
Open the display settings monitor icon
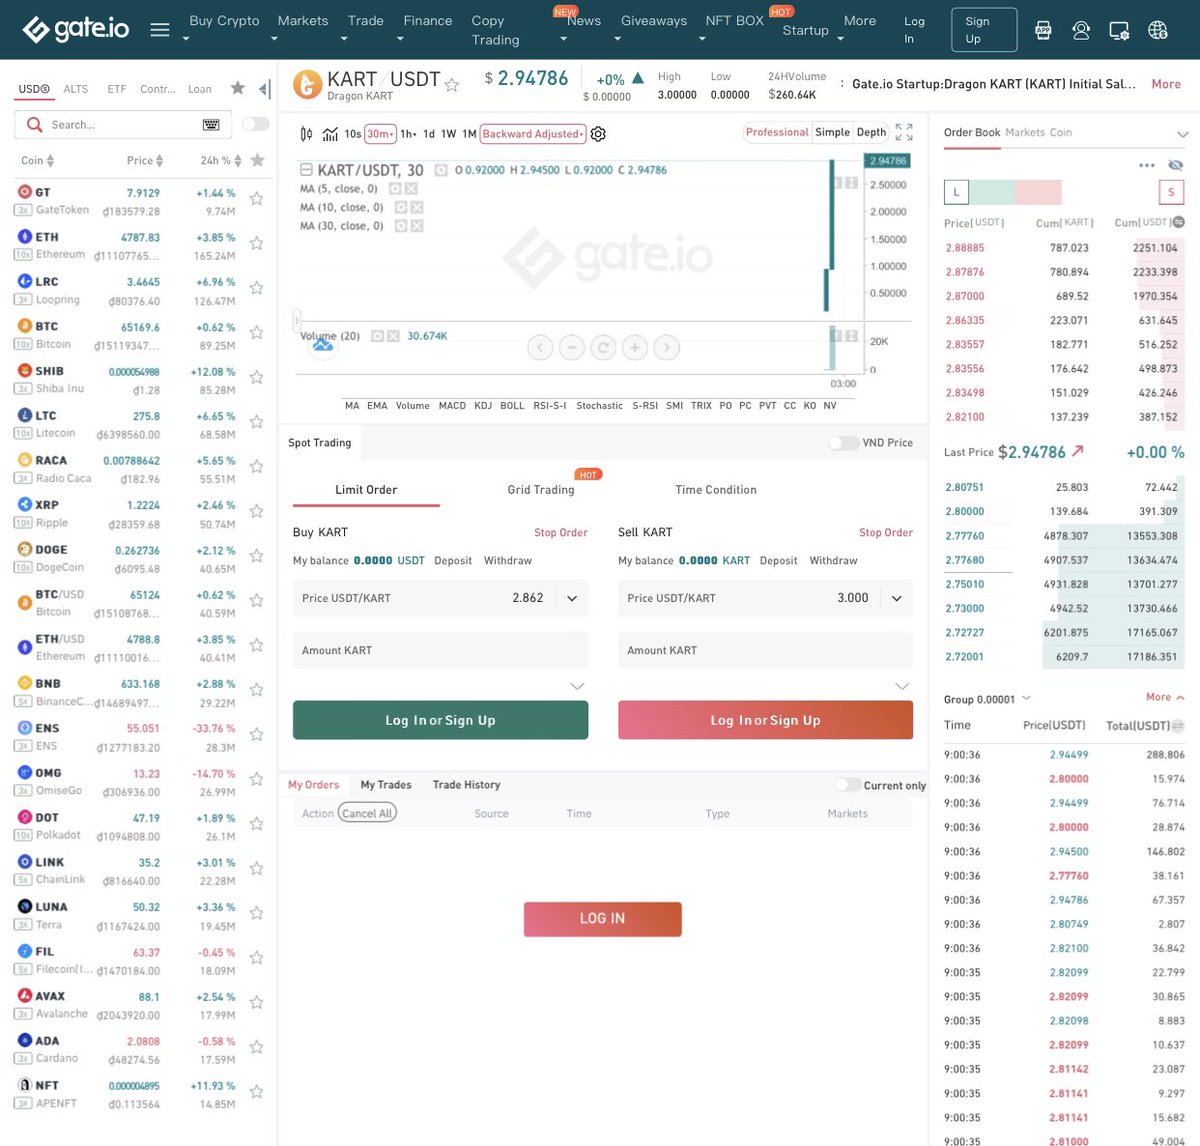[1119, 30]
